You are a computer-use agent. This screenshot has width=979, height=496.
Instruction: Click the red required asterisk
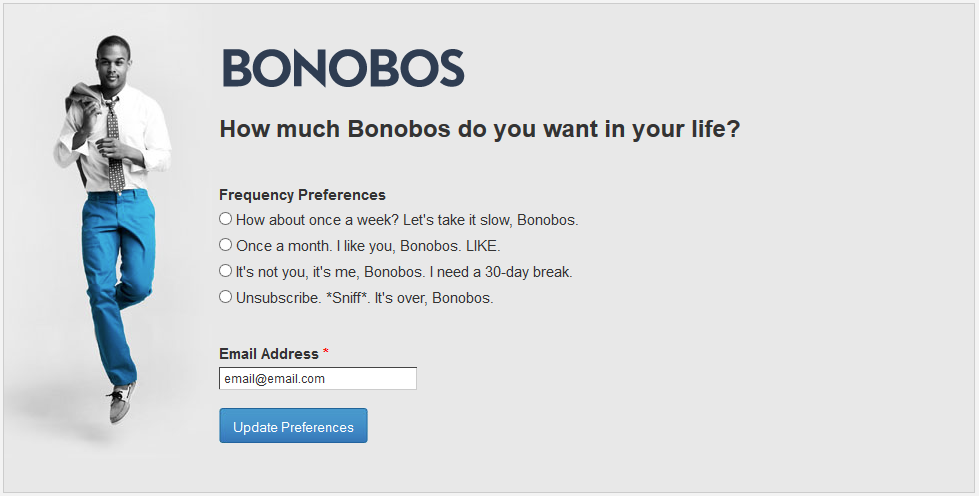(x=326, y=353)
